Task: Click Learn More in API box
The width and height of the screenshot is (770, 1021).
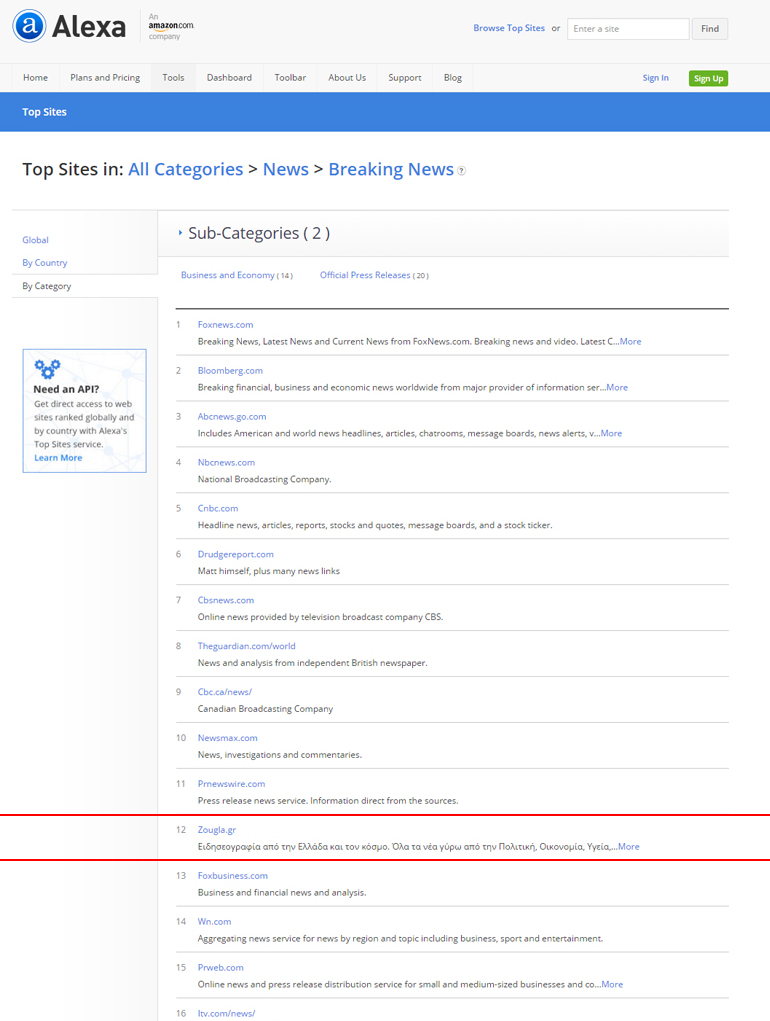Action: [x=58, y=458]
